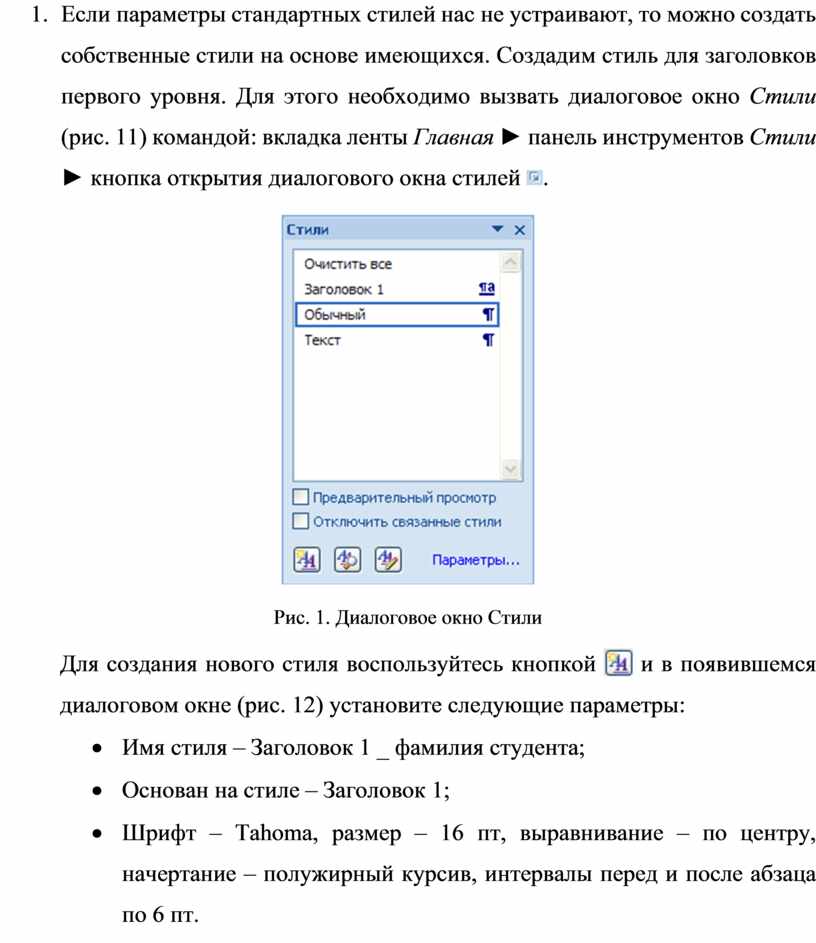Click the inline New Style icon after 'кнопкой'
The width and height of the screenshot is (816, 943).
point(618,663)
